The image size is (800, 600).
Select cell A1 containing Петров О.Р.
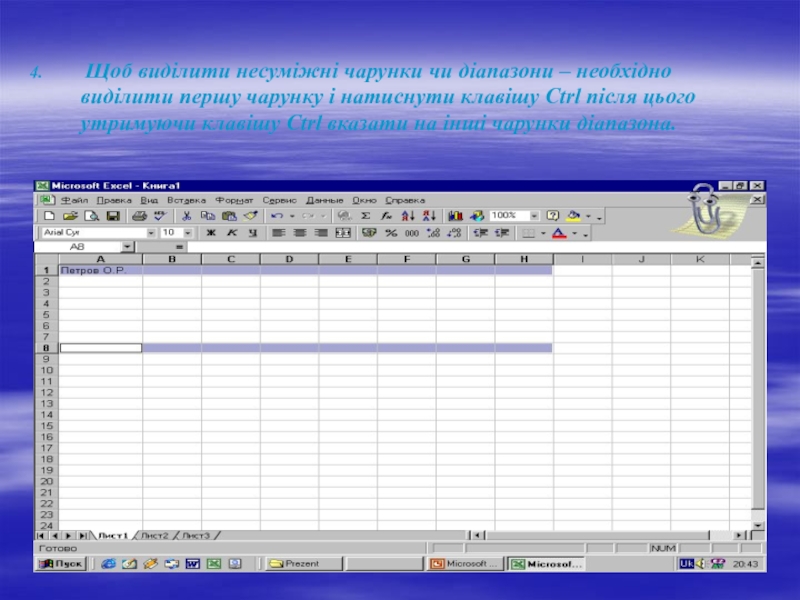tap(99, 271)
